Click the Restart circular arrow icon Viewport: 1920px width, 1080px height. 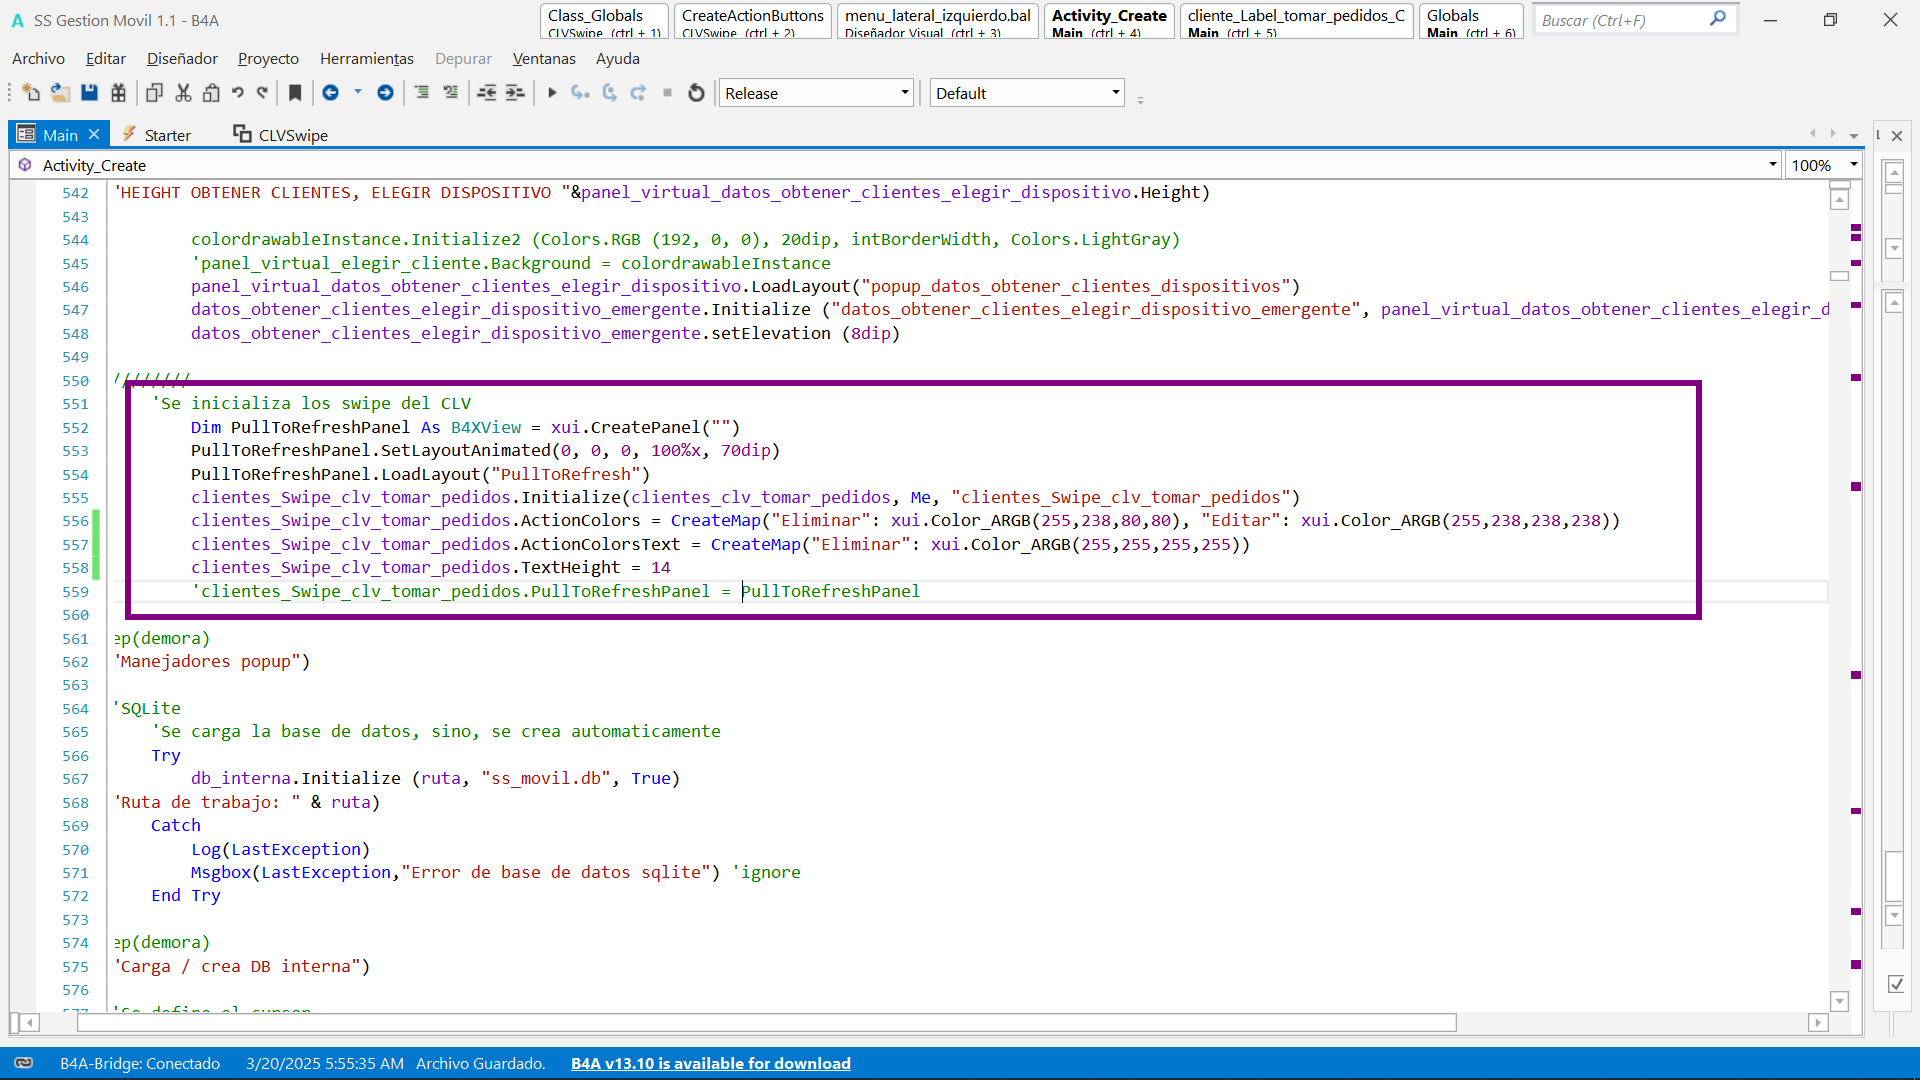697,93
